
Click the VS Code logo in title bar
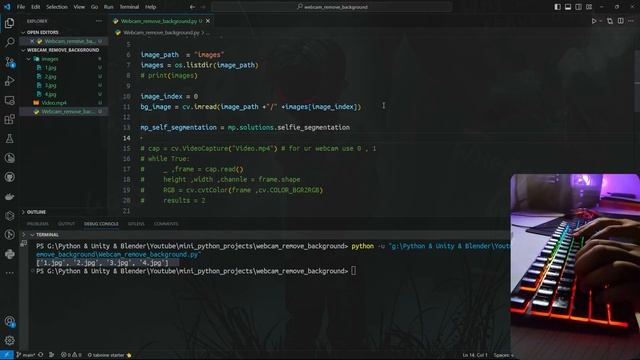pos(7,7)
